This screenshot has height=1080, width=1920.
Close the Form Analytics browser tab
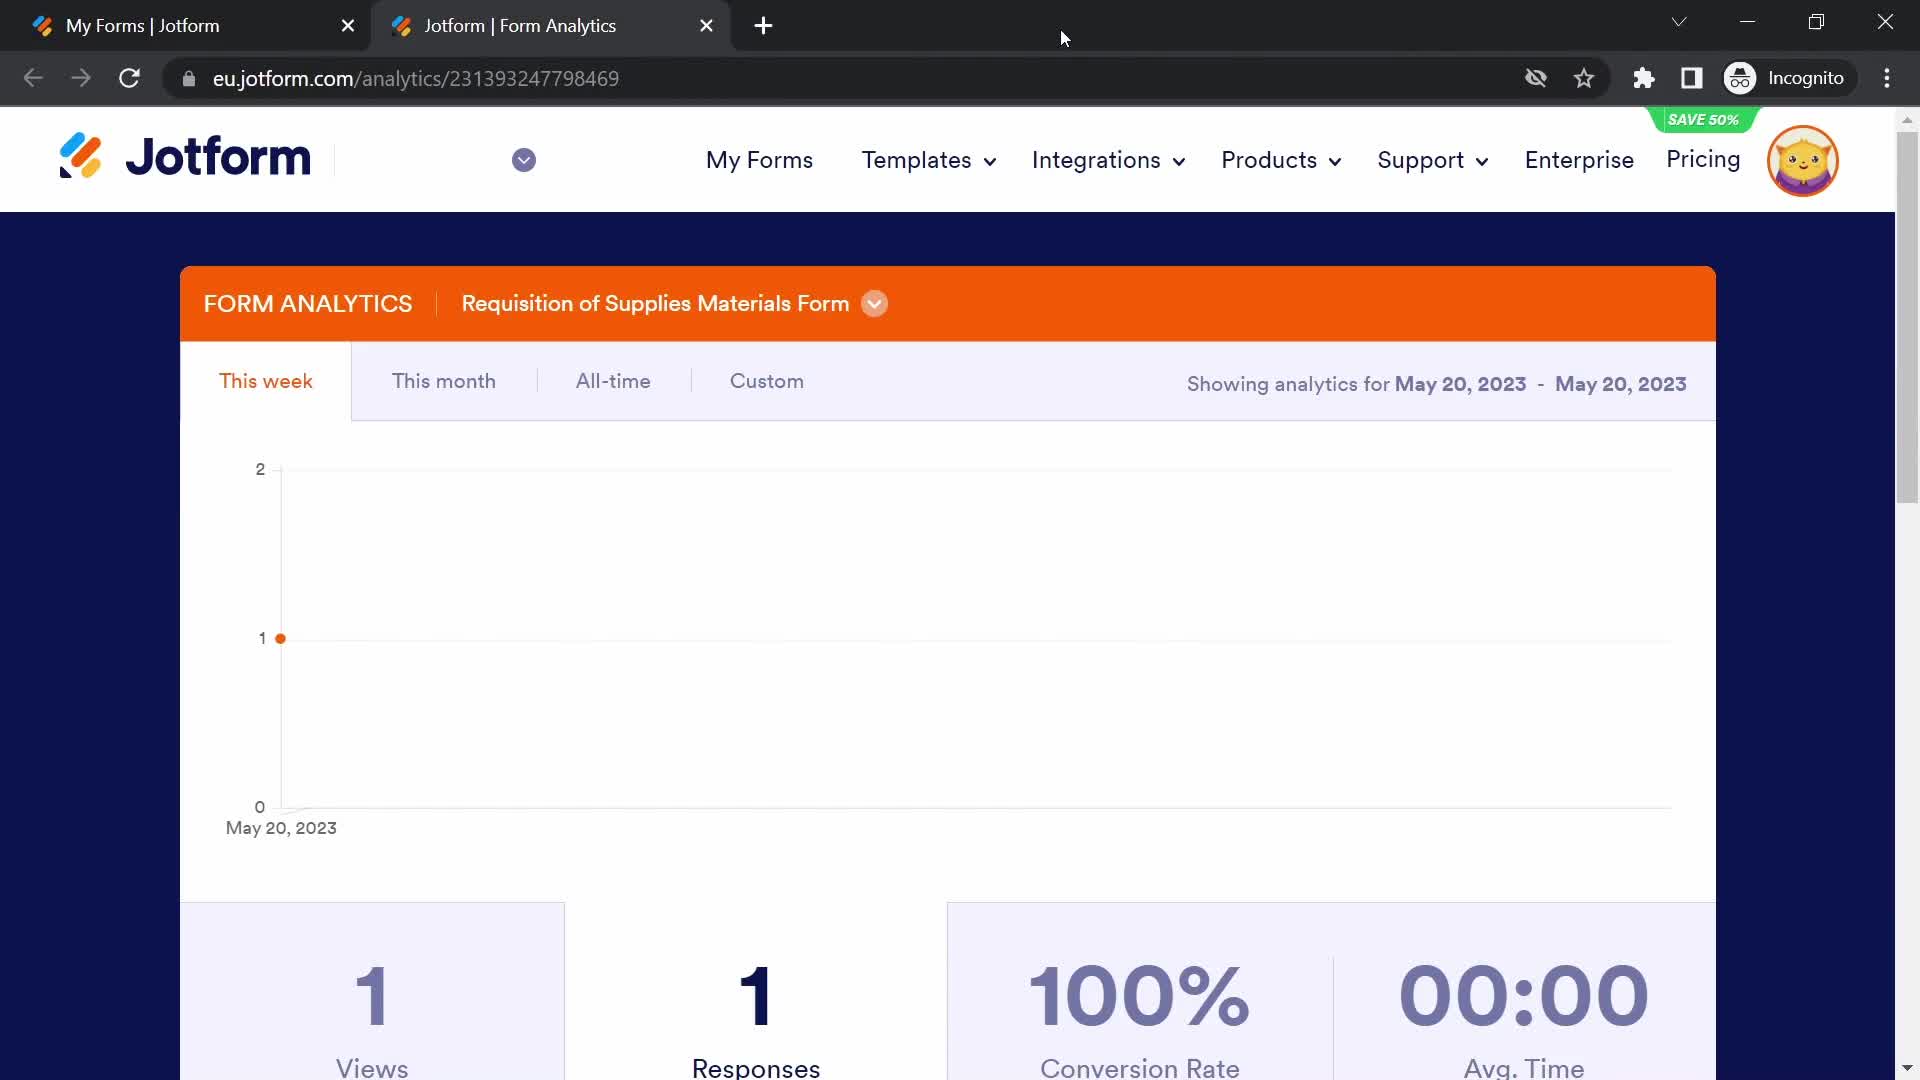[x=707, y=26]
